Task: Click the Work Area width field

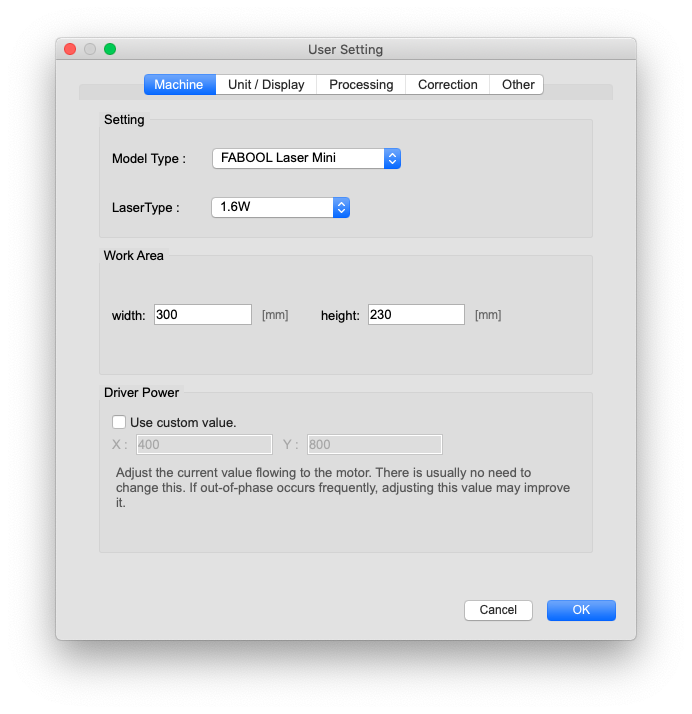Action: (203, 315)
